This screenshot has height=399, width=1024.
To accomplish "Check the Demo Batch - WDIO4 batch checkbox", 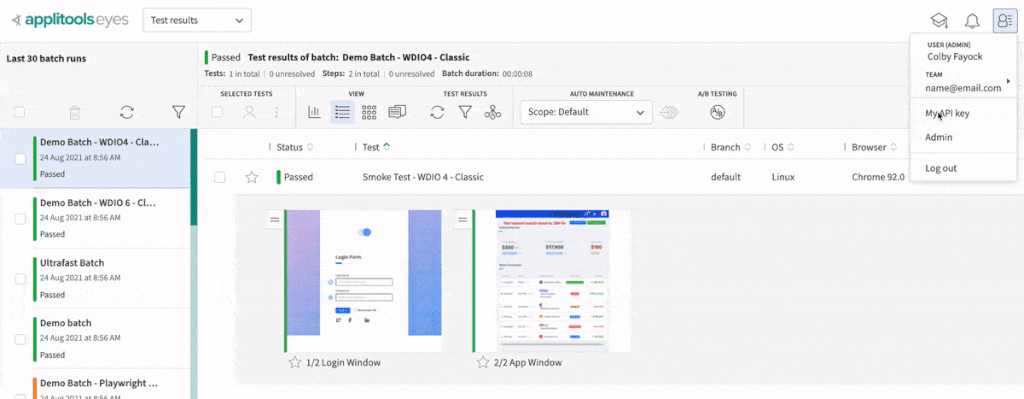I will click(20, 159).
